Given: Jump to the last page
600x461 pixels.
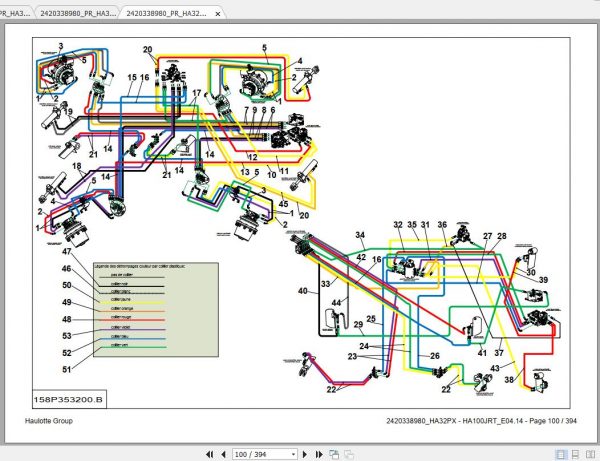Looking at the screenshot, I should point(319,454).
